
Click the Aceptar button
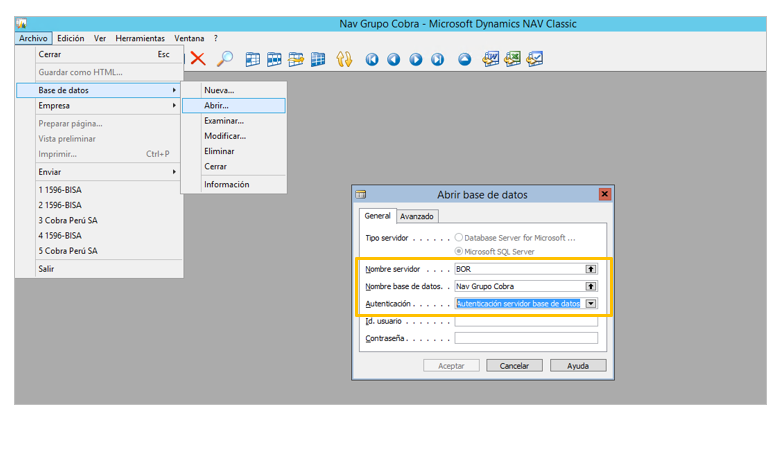(451, 366)
